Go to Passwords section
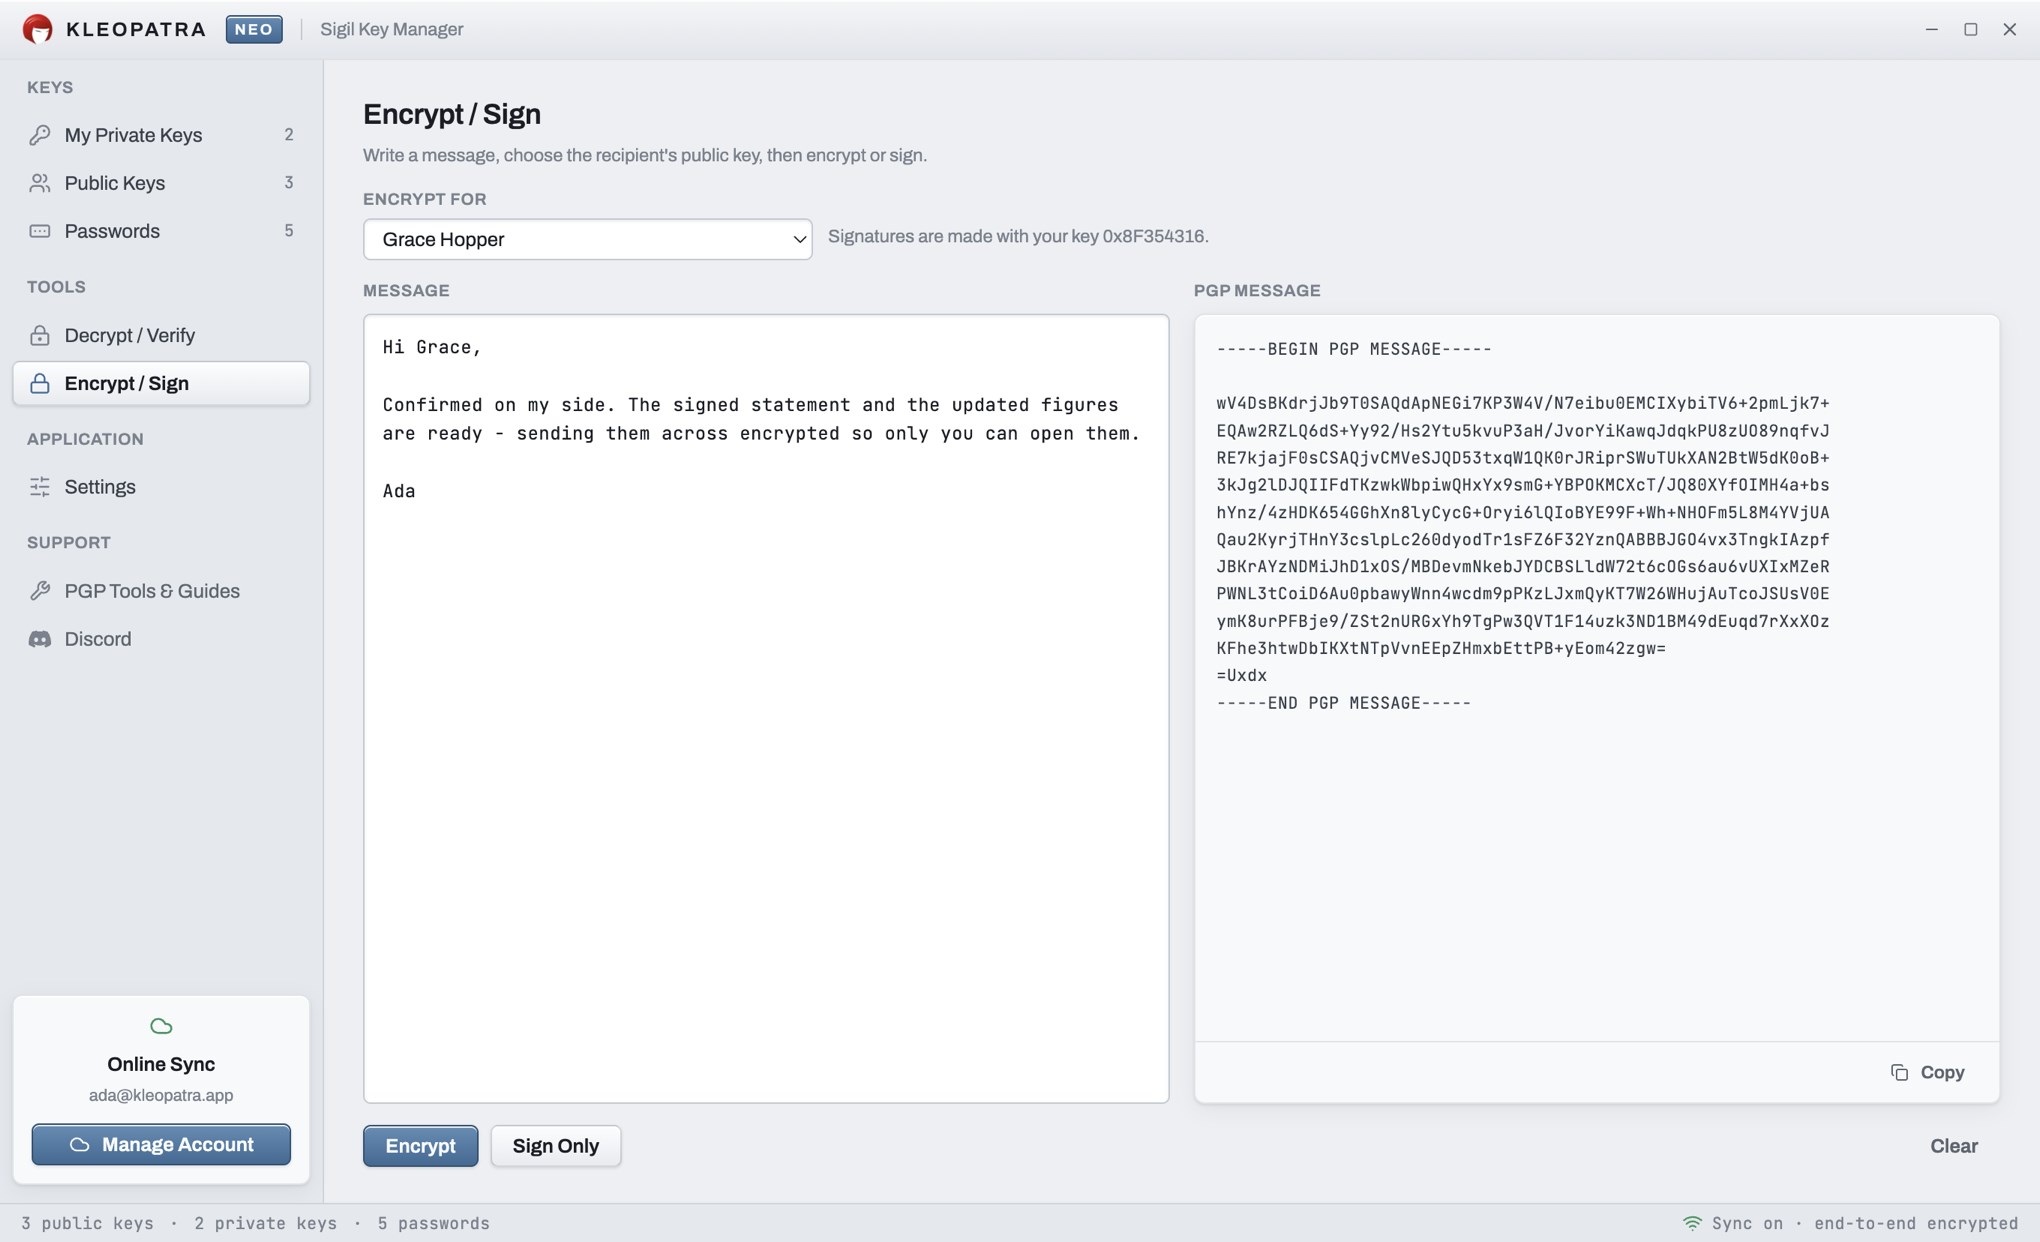The width and height of the screenshot is (2040, 1242). pyautogui.click(x=161, y=231)
